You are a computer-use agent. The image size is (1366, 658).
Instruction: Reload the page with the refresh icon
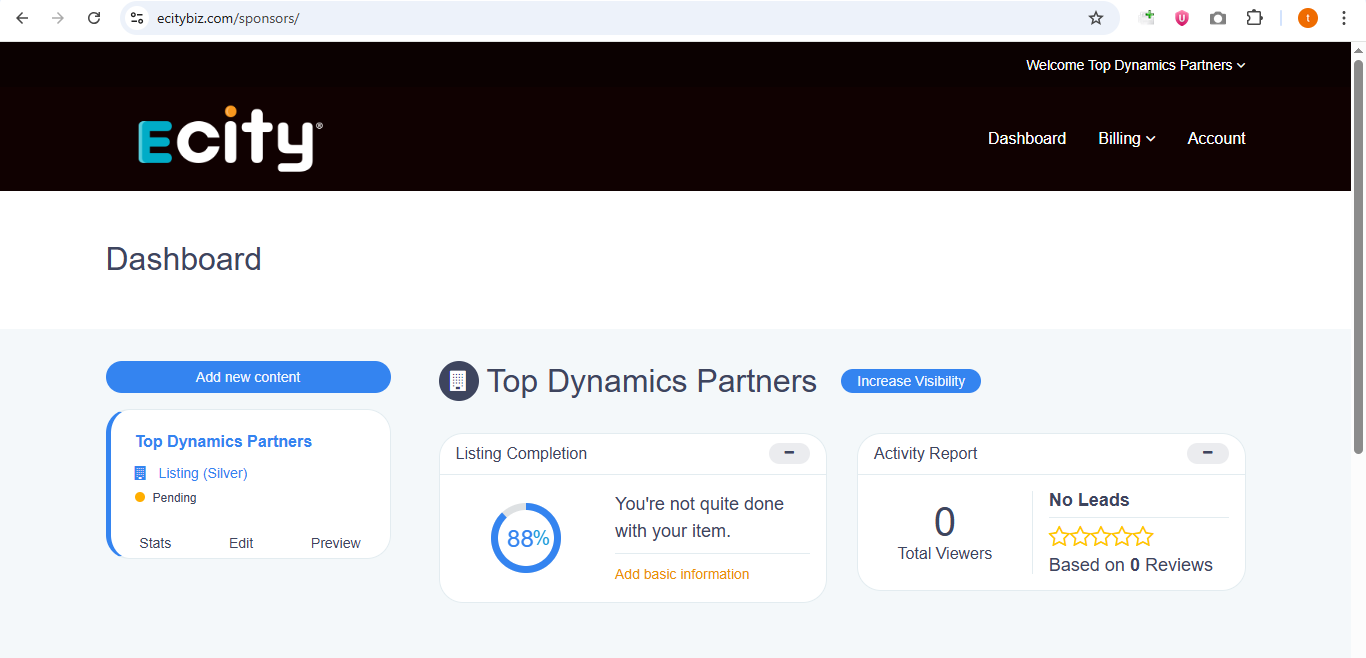94,18
